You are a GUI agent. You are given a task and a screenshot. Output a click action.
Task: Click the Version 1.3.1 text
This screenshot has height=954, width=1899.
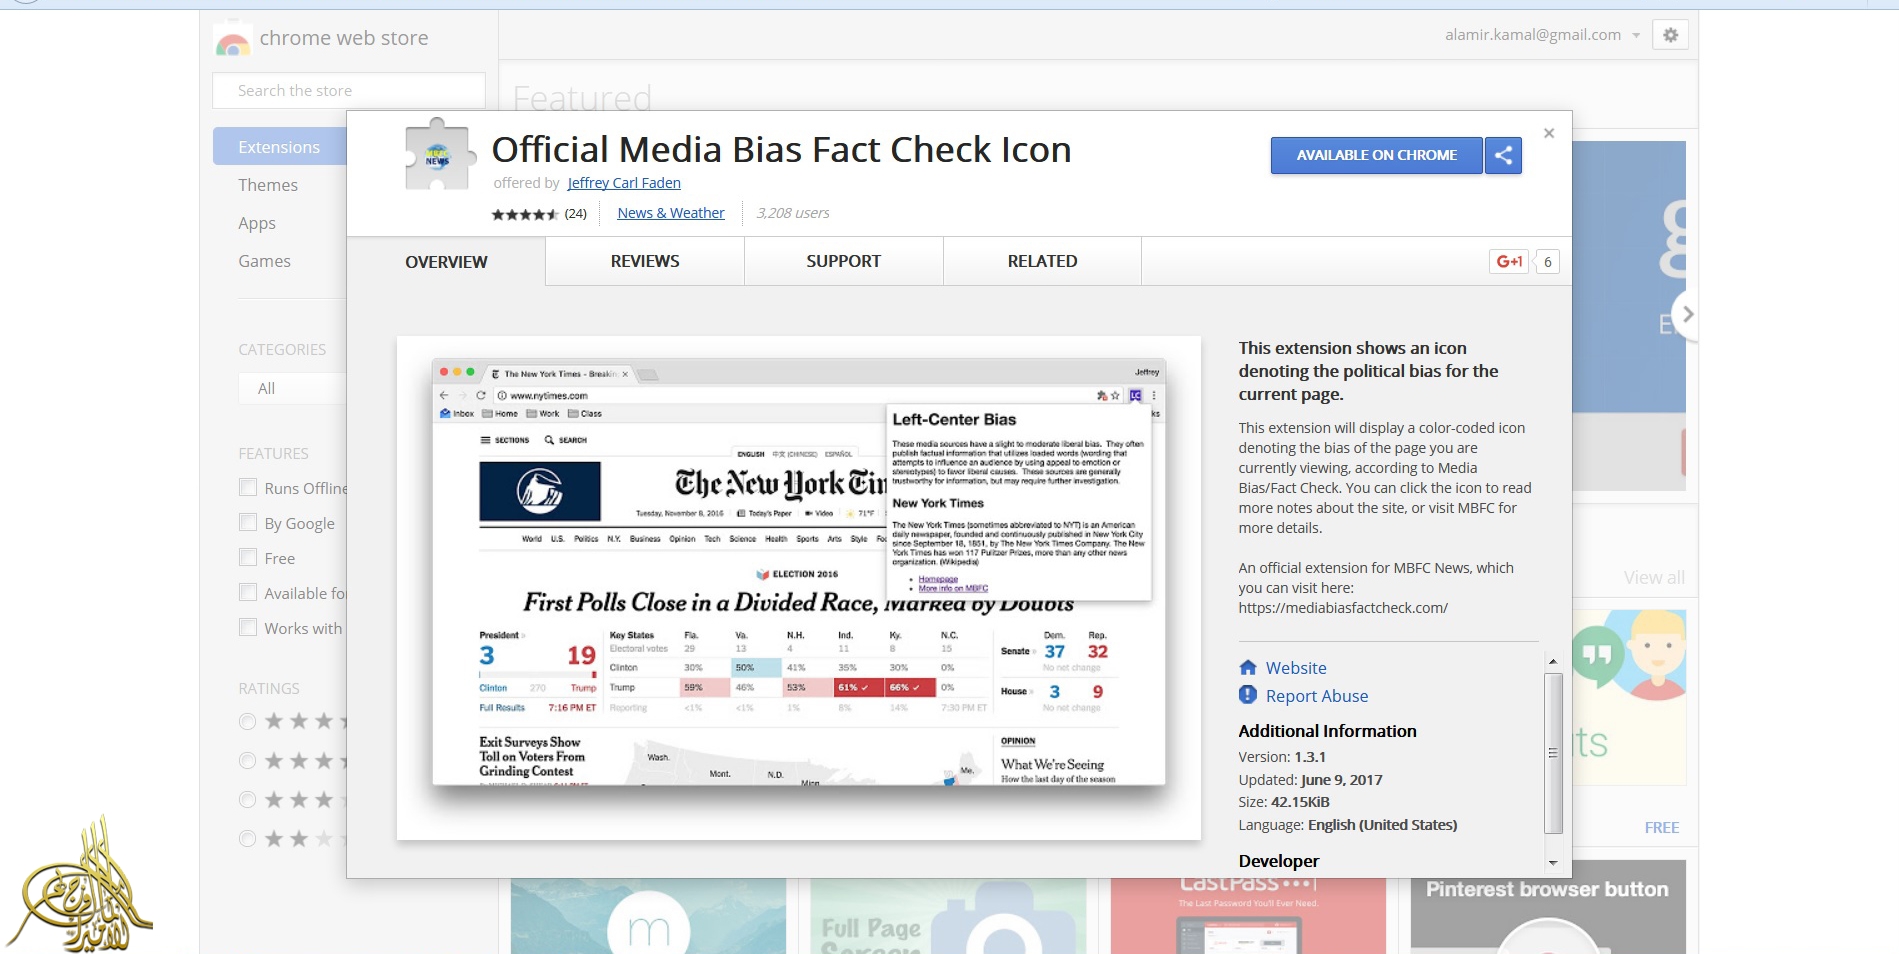(1282, 757)
